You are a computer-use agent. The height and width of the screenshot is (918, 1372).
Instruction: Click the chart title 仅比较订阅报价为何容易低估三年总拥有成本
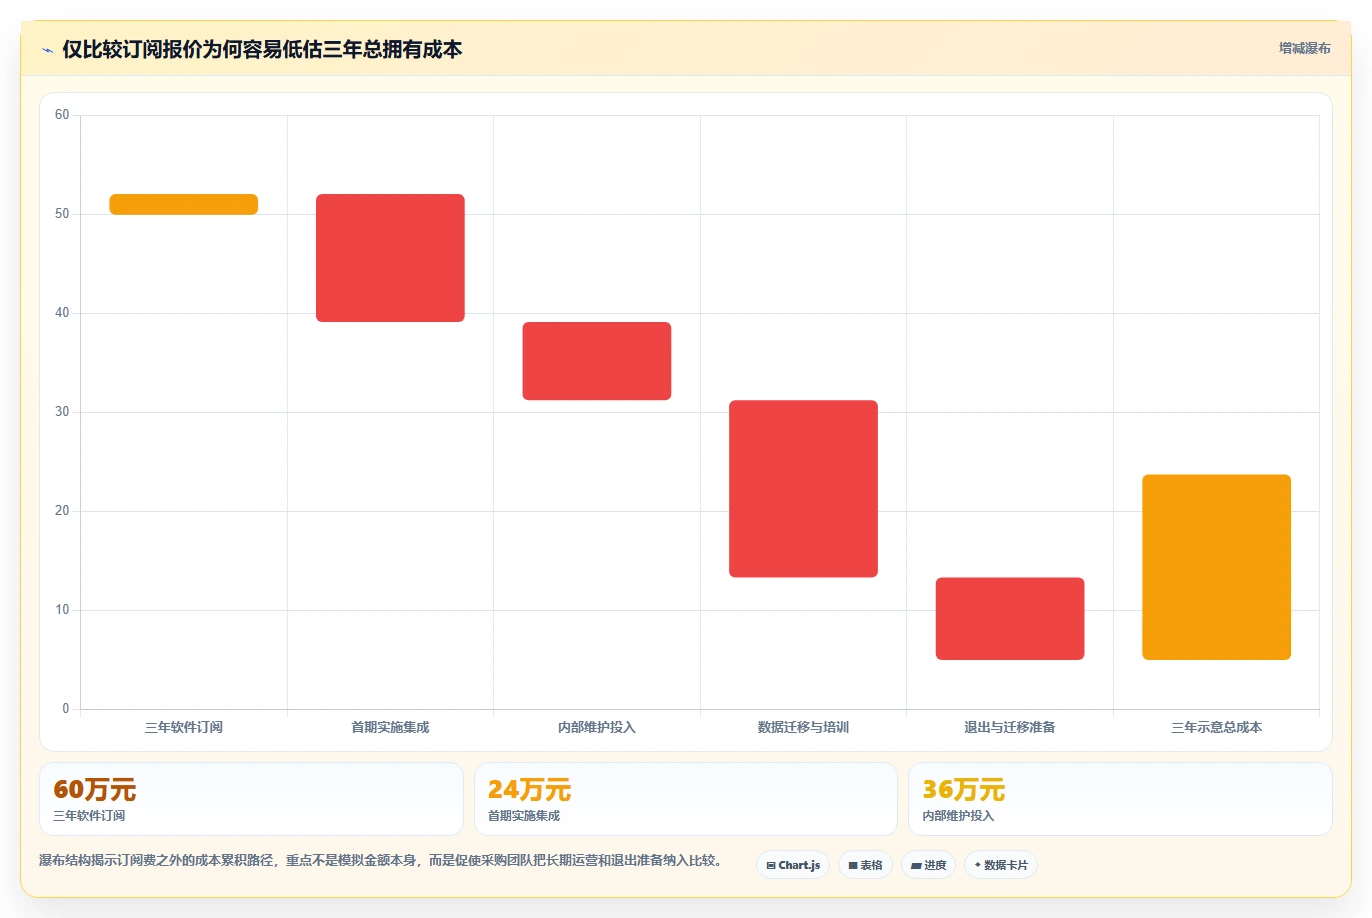point(262,49)
